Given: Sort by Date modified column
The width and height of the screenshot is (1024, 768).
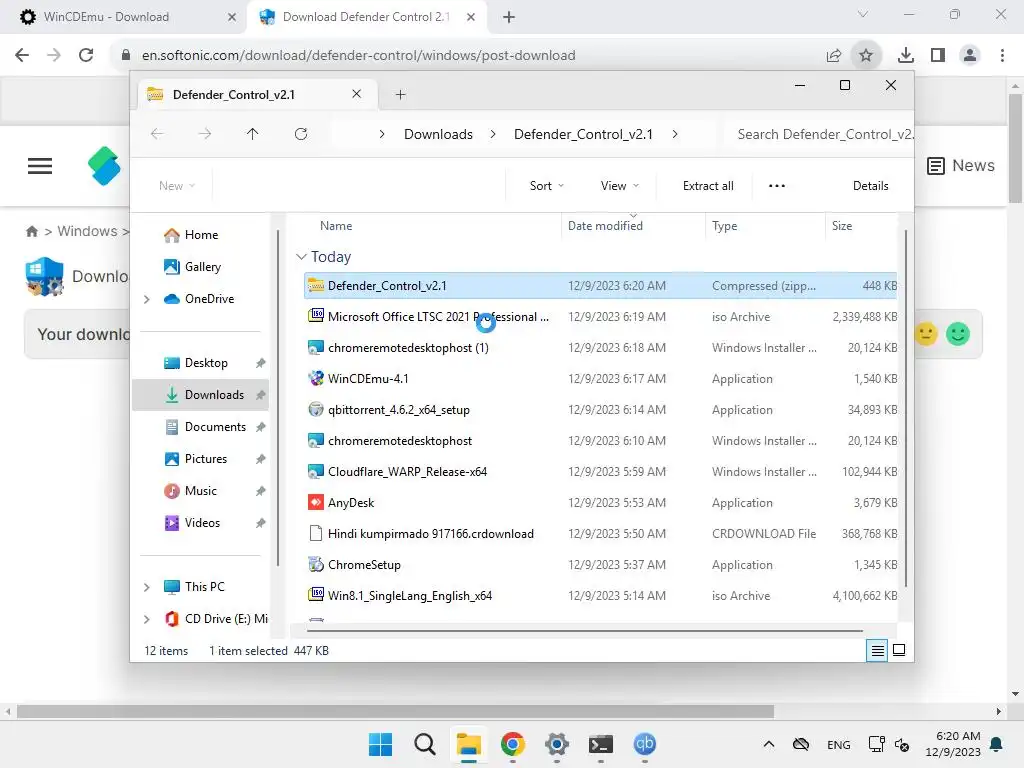Looking at the screenshot, I should click(x=632, y=226).
